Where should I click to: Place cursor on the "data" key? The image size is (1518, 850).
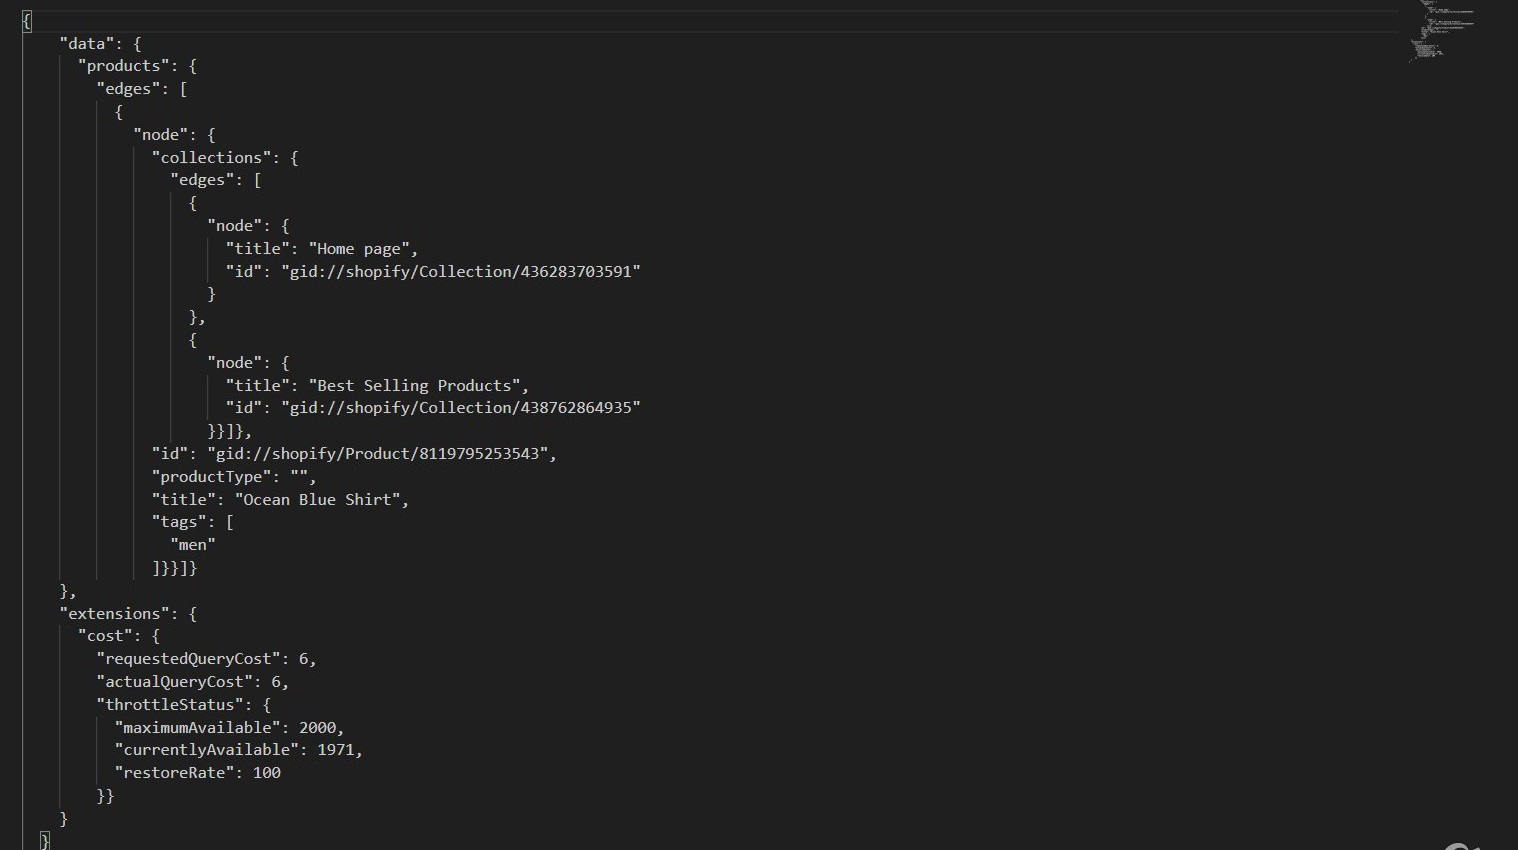[86, 43]
